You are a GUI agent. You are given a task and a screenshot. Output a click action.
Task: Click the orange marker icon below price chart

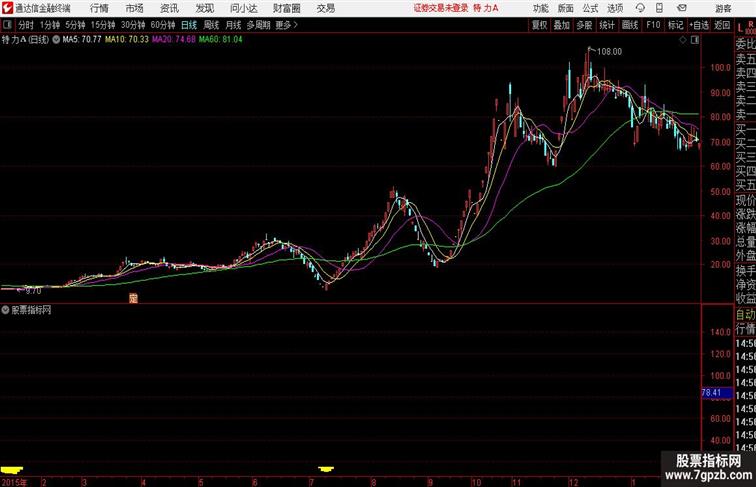click(x=134, y=298)
